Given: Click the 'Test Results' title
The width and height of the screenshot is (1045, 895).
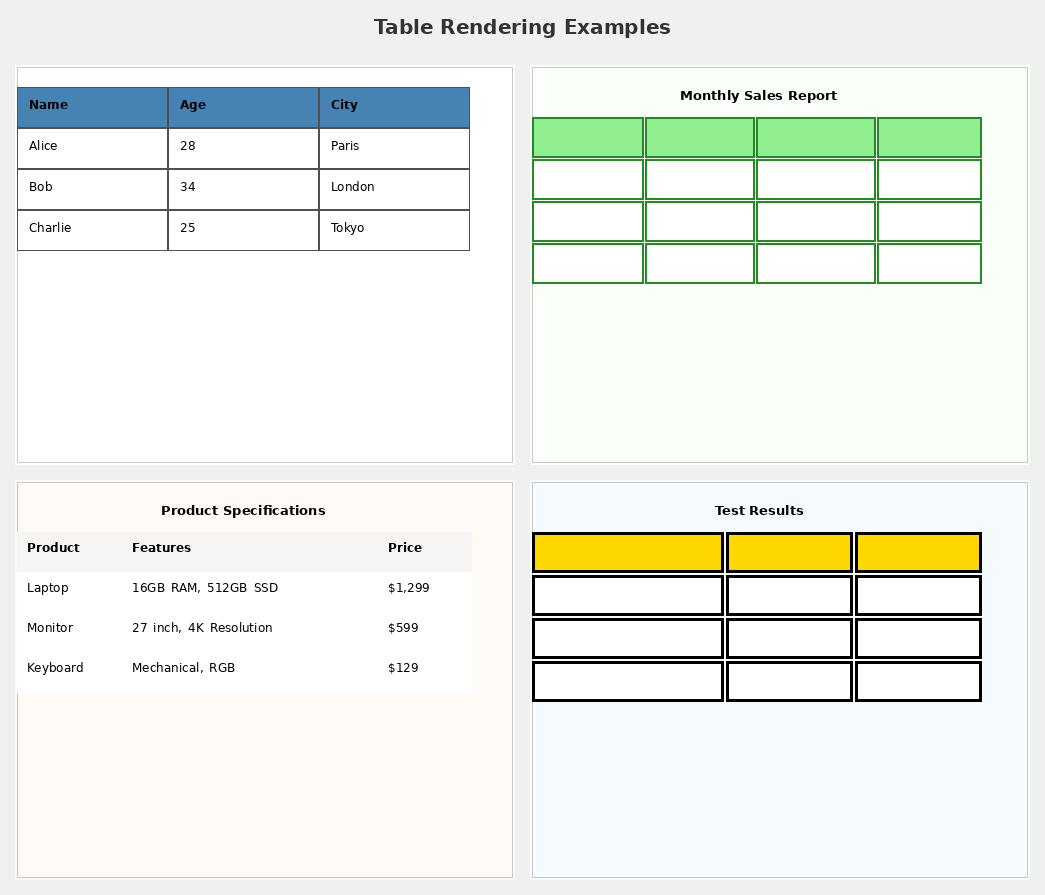Looking at the screenshot, I should (x=758, y=510).
